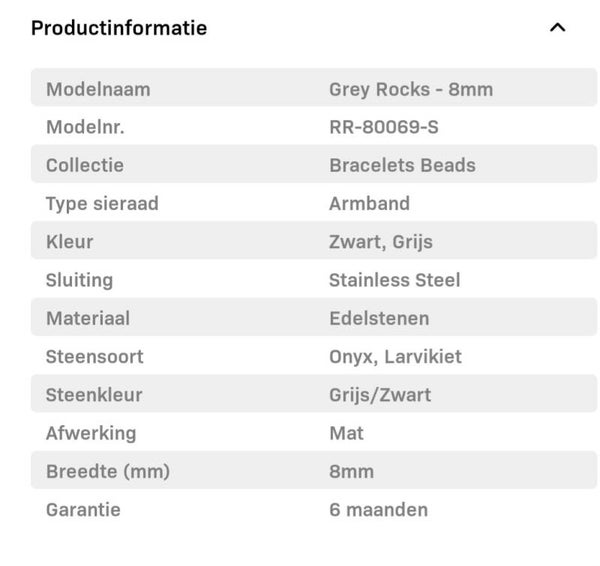Image resolution: width=600 pixels, height=566 pixels.
Task: Select the Modelnaam label
Action: [x=98, y=89]
